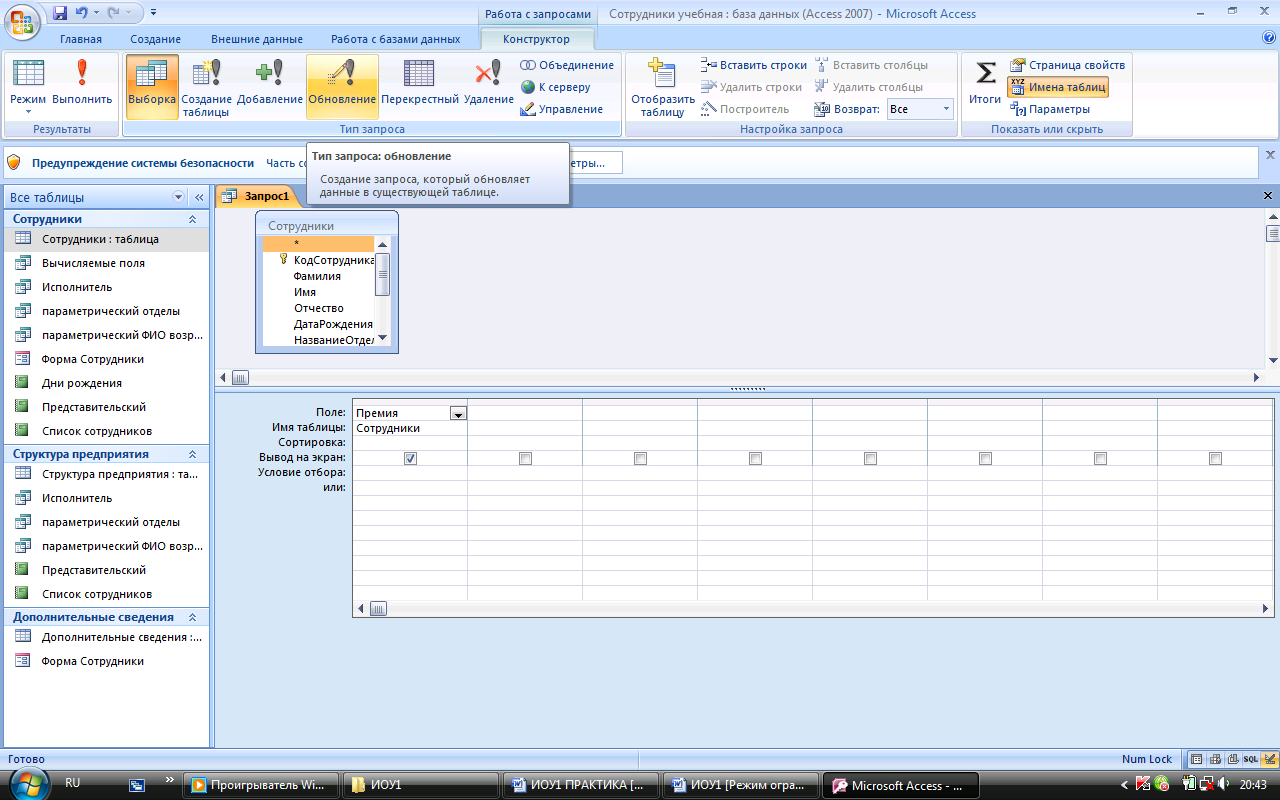The width and height of the screenshot is (1280, 800).
Task: Go to the Внешние данные ribbon tab
Action: tap(257, 39)
